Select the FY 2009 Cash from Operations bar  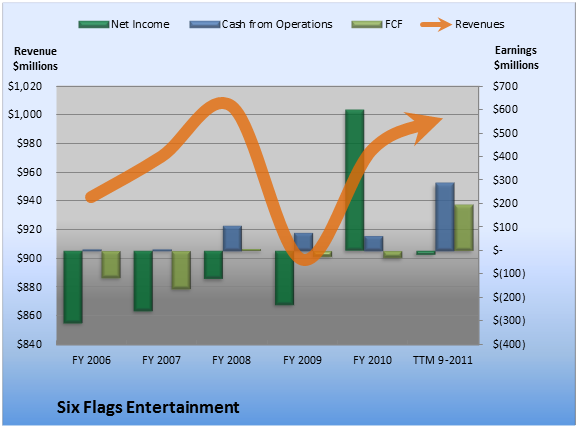[304, 242]
